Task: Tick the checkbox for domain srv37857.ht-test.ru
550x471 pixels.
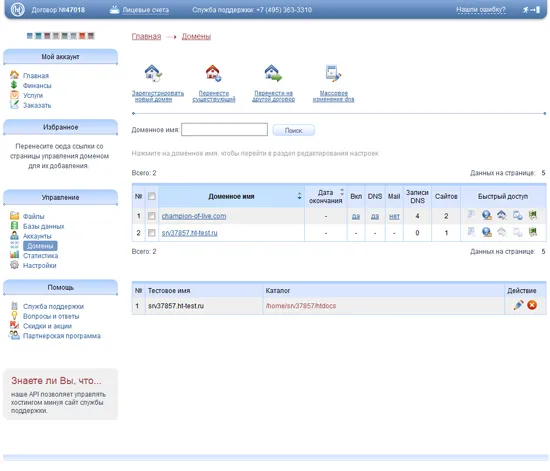Action: tap(152, 233)
